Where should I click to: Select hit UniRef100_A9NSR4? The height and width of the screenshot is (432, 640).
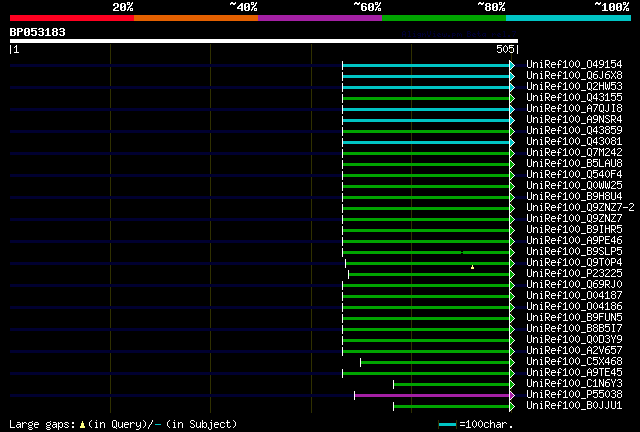(574, 120)
